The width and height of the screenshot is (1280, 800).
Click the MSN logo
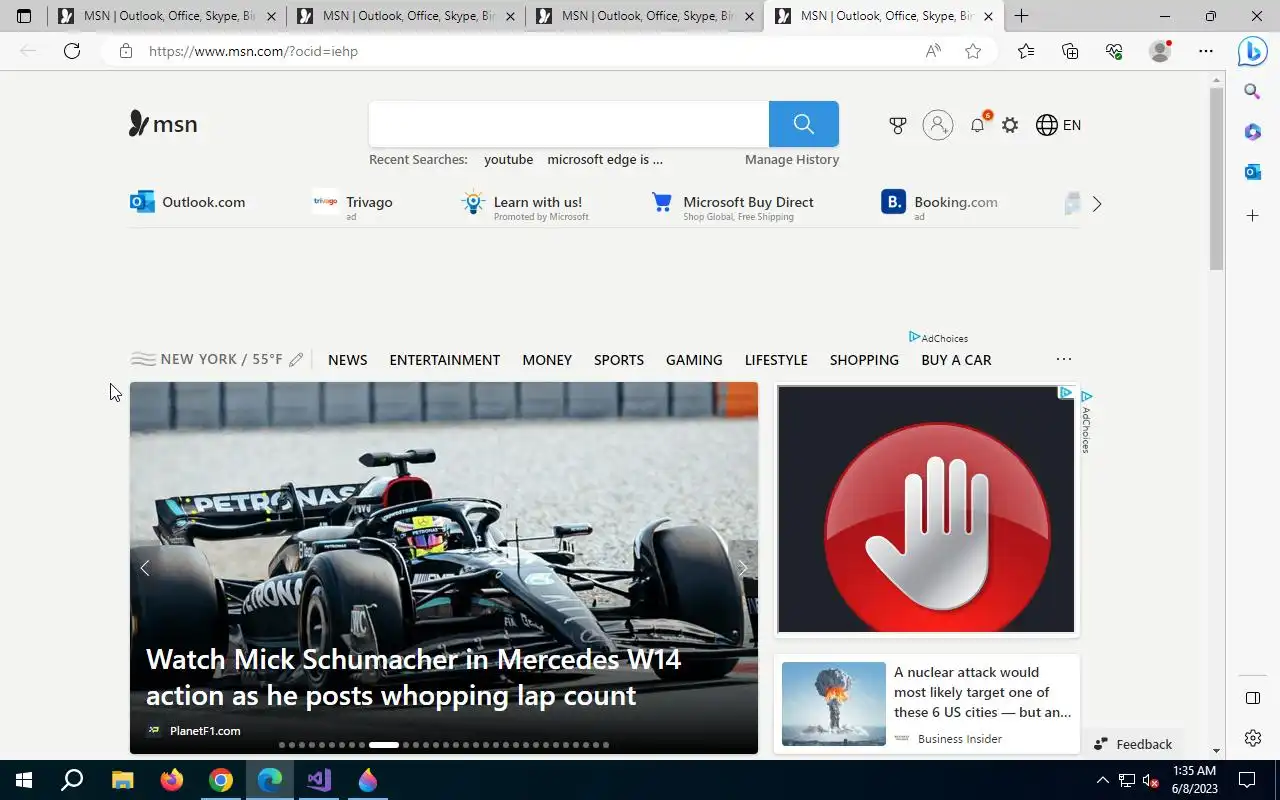163,124
